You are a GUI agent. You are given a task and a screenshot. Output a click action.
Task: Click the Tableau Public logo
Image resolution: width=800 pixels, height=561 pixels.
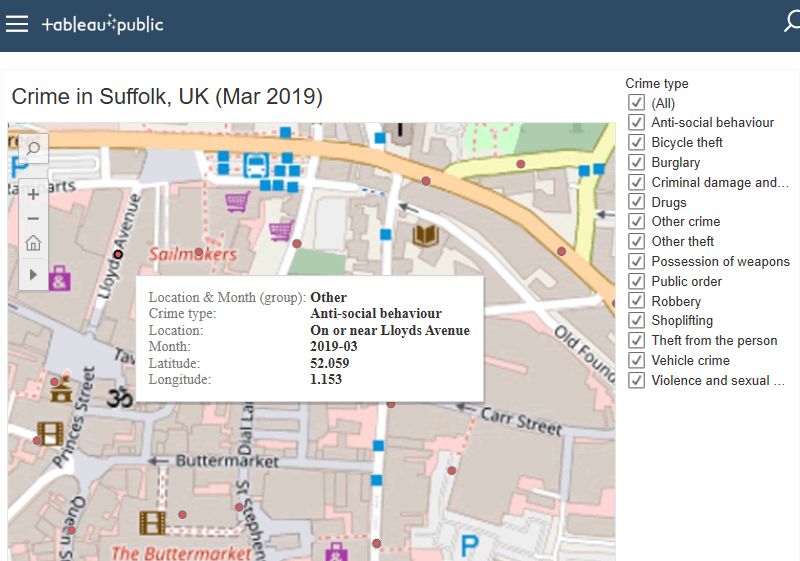103,25
